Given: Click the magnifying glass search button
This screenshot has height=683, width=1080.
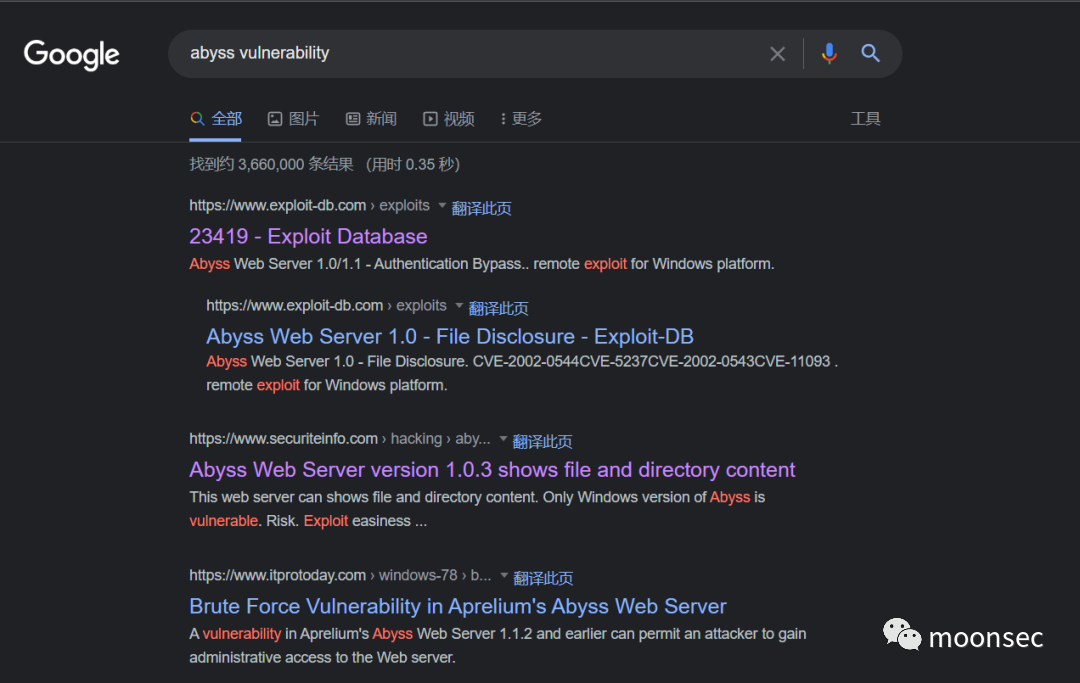Looking at the screenshot, I should tap(871, 53).
